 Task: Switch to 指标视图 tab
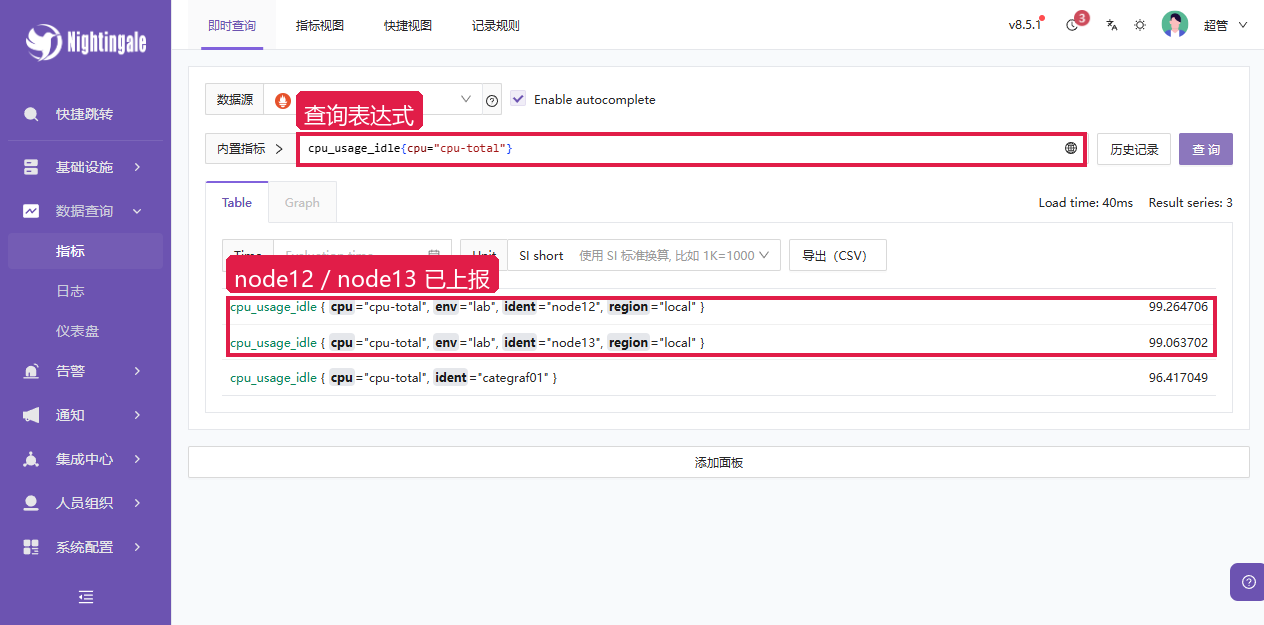(320, 25)
